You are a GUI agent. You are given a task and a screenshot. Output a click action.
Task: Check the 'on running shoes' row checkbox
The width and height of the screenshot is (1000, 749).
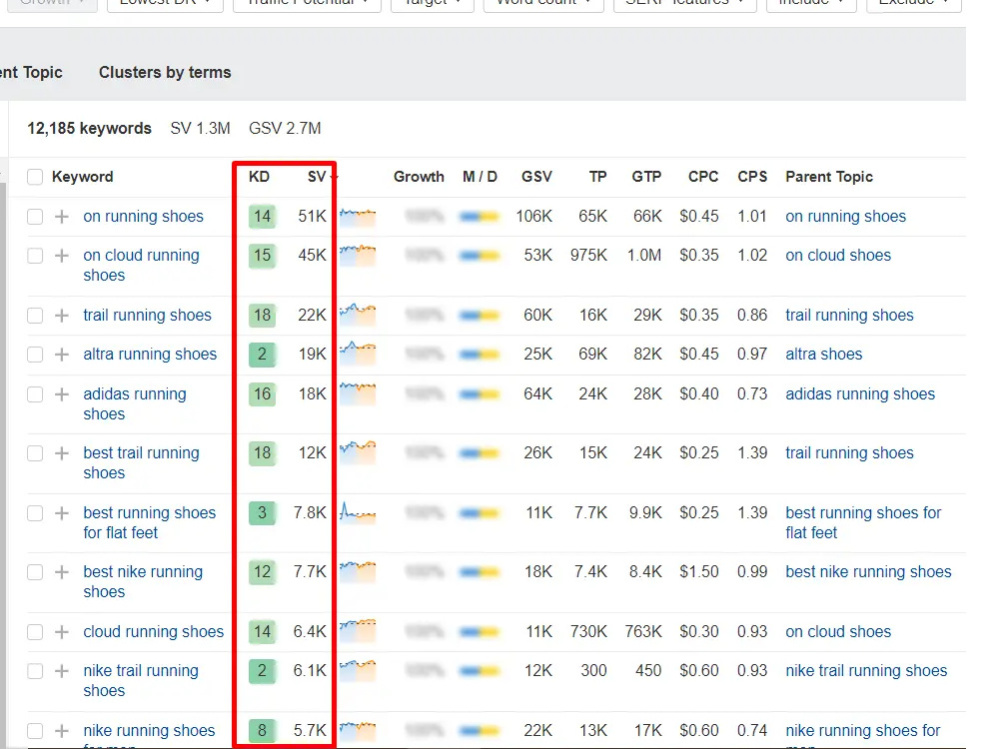click(x=35, y=216)
